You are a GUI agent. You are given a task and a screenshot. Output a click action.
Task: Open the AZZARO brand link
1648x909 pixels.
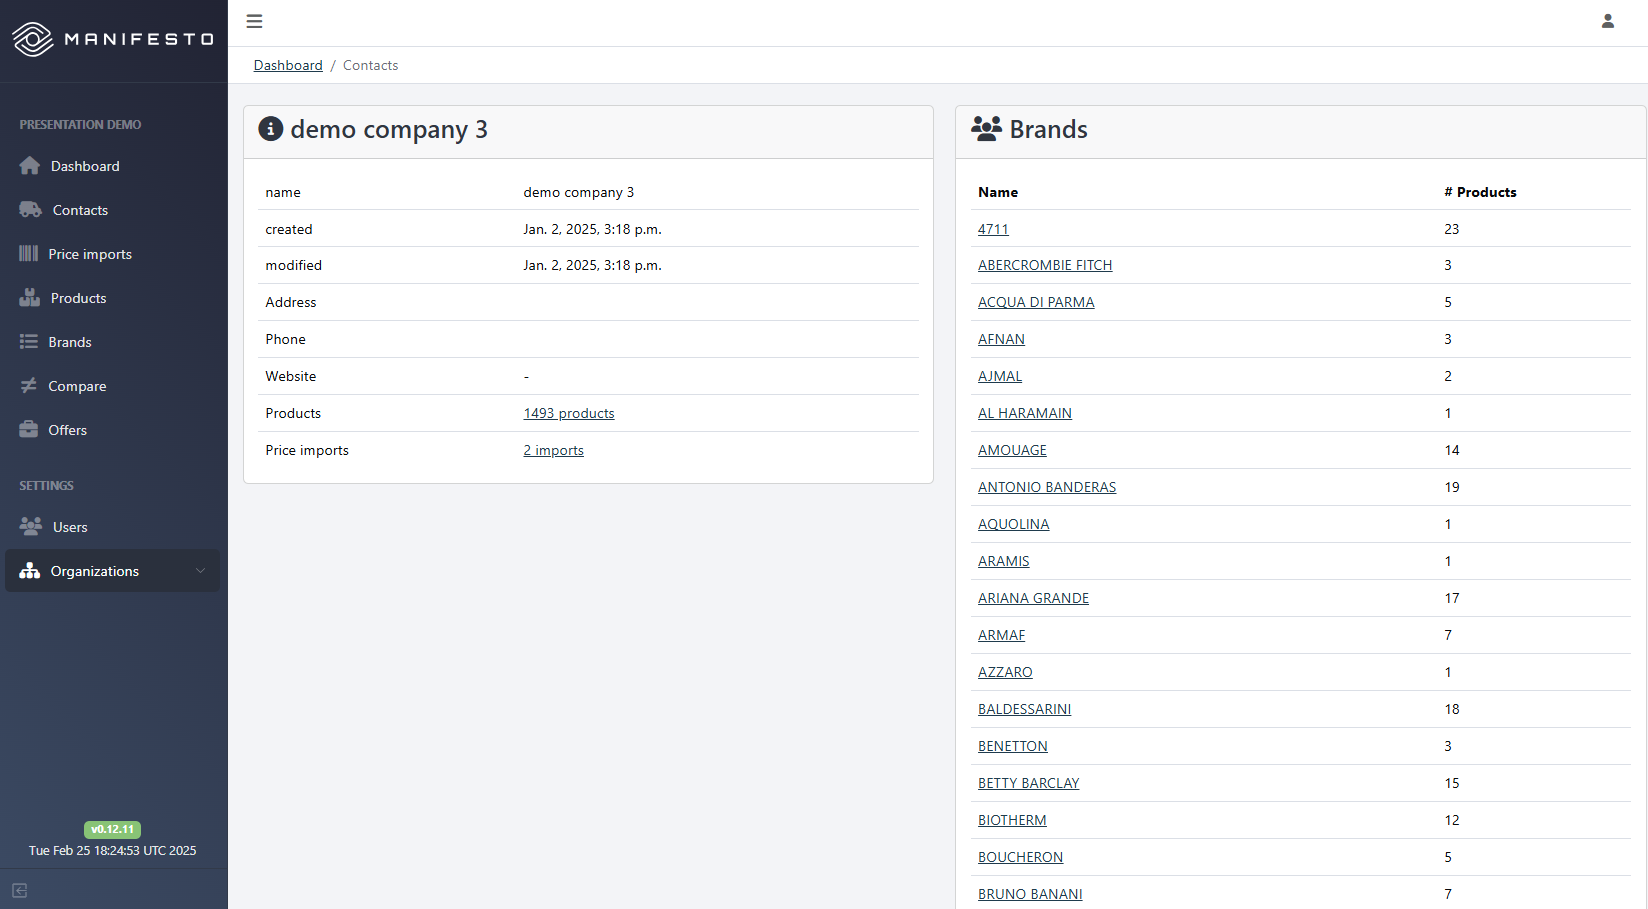[x=1005, y=672]
